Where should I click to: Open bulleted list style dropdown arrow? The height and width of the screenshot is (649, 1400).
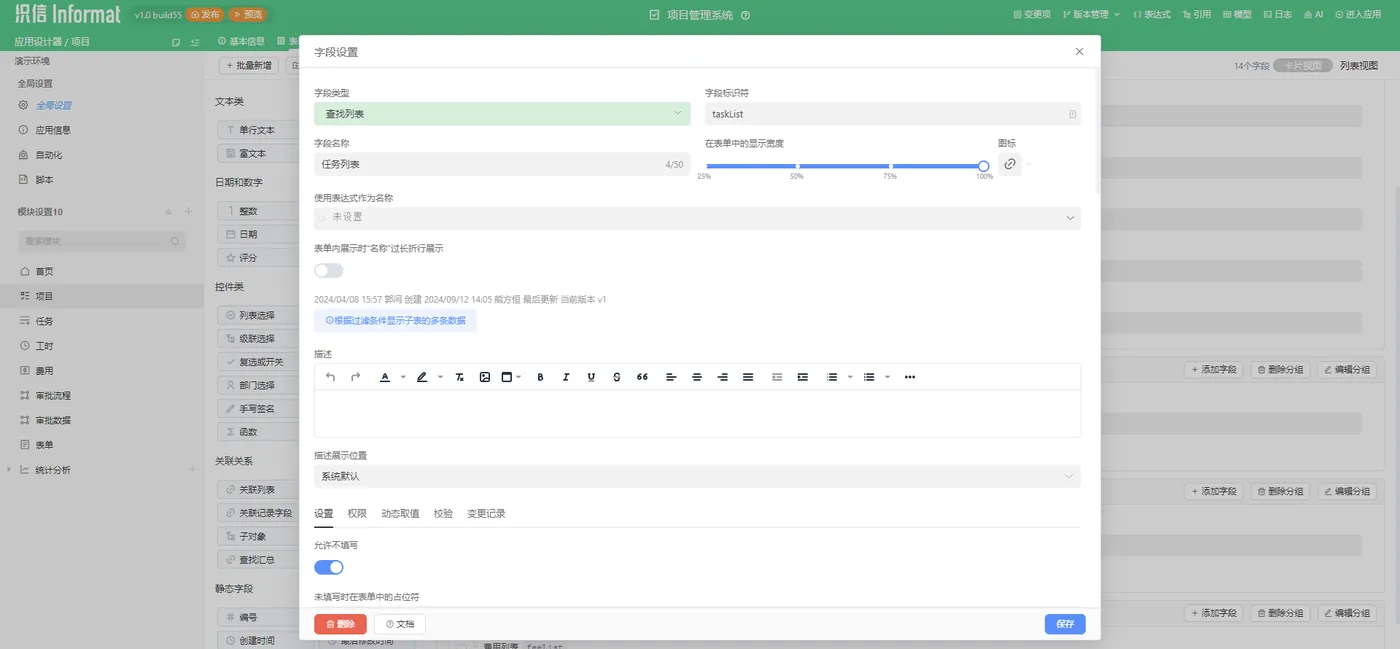click(887, 377)
